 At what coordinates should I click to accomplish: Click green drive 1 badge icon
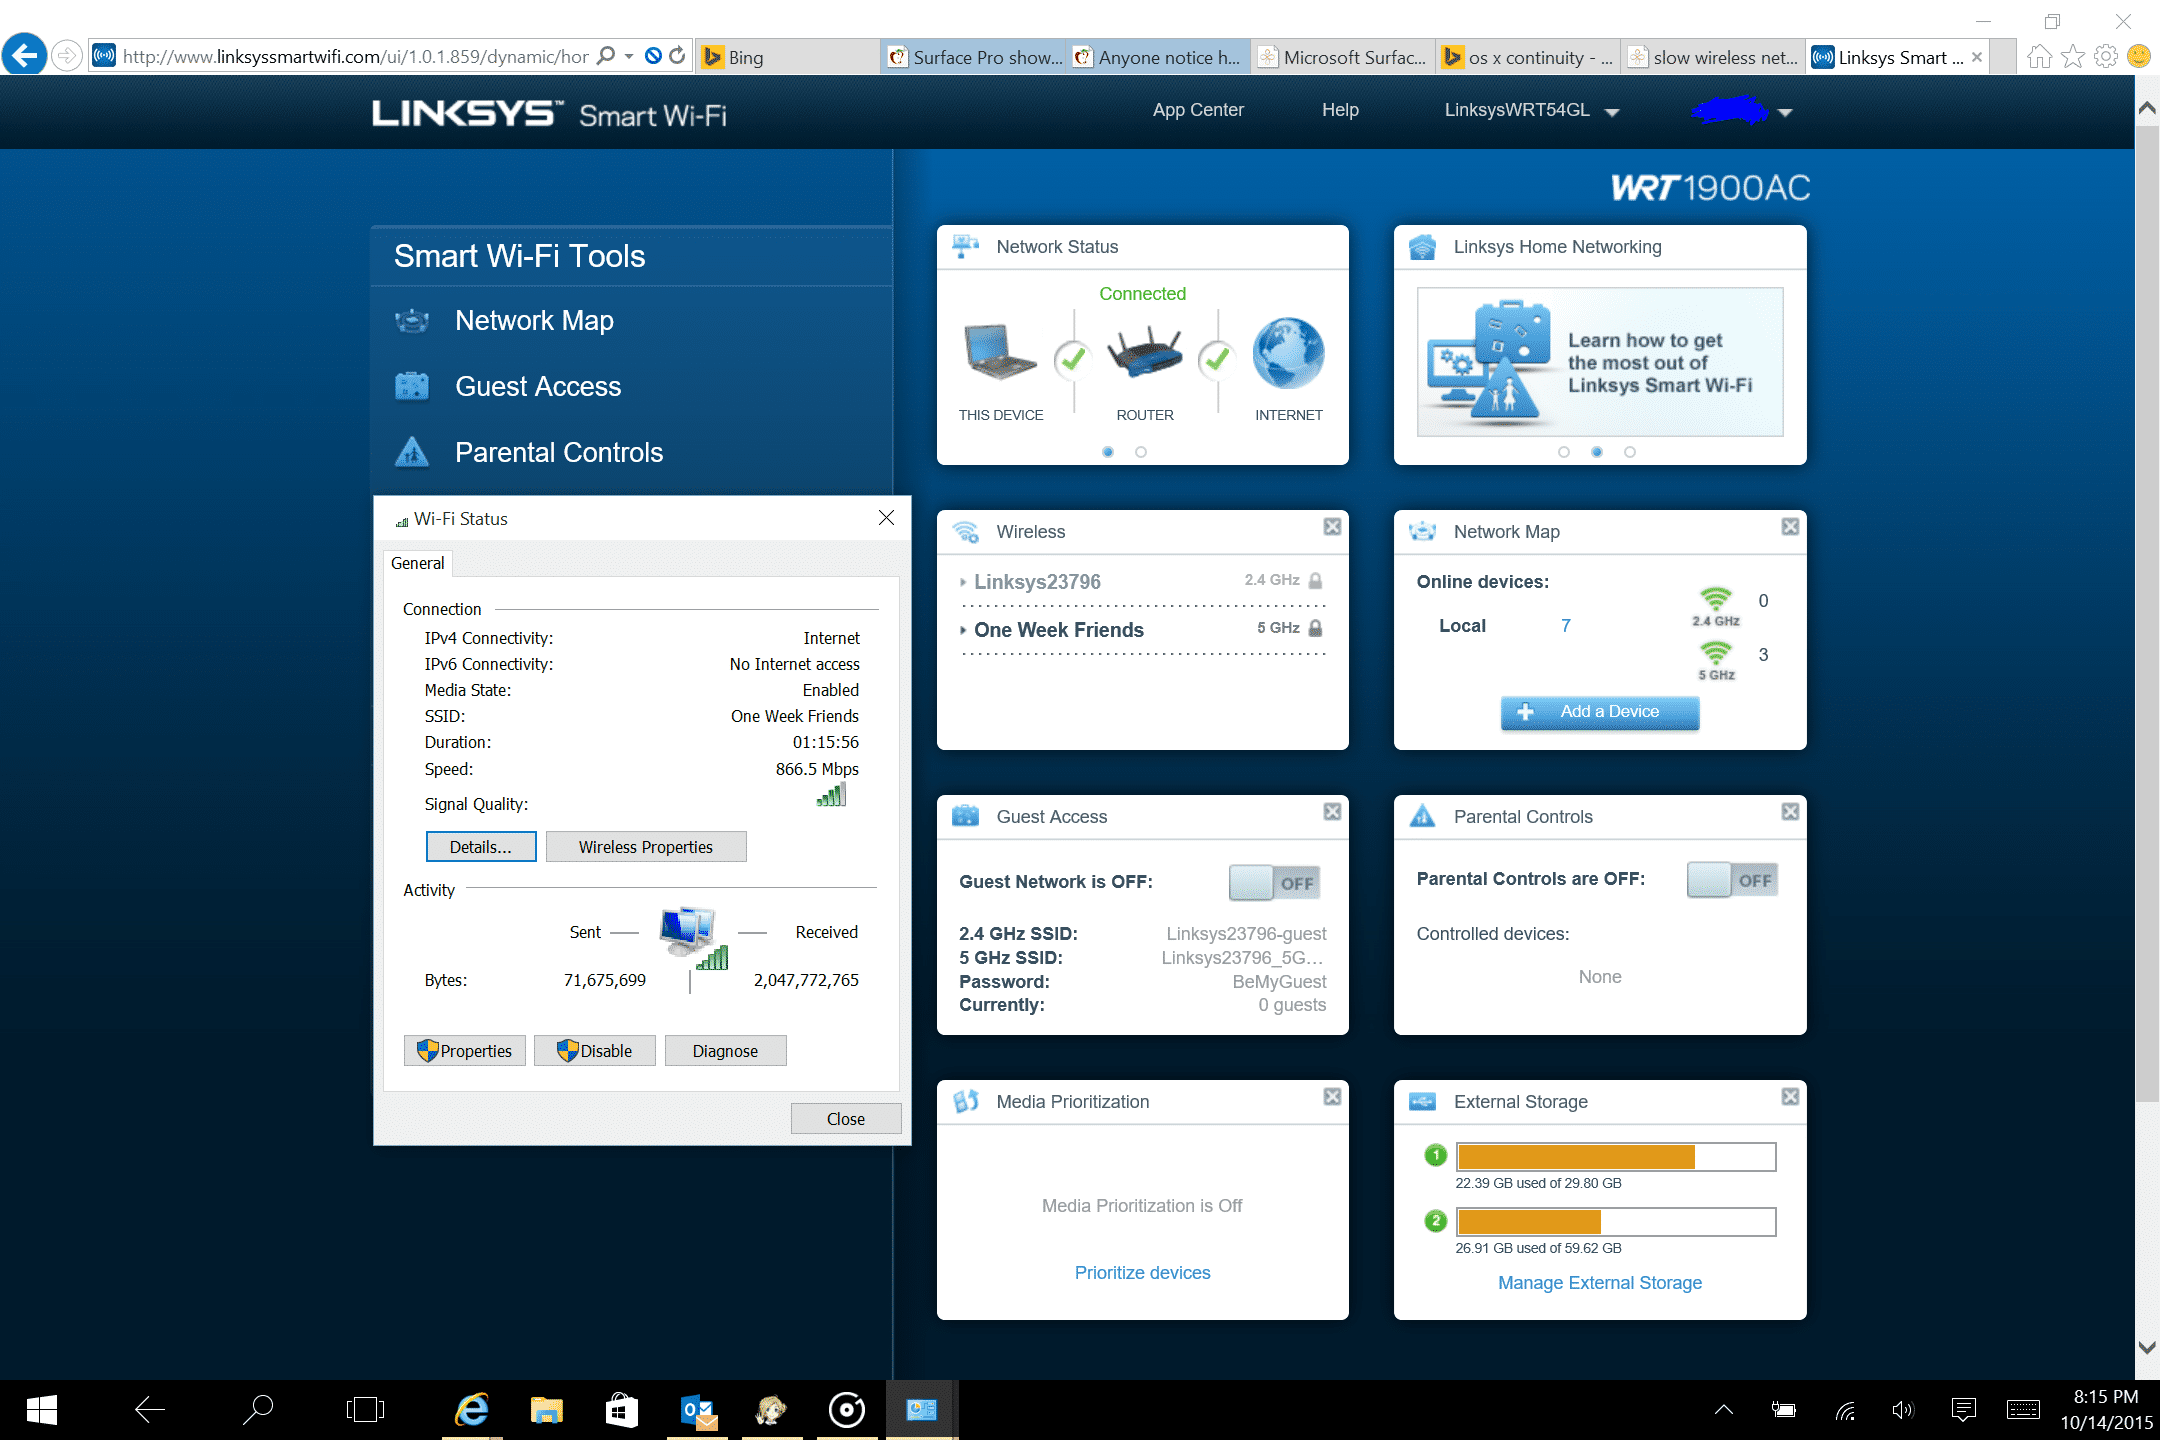tap(1436, 1156)
